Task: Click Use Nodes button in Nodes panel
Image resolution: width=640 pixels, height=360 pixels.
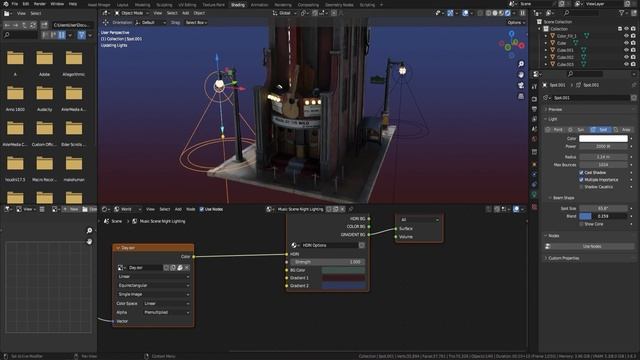Action: coord(589,247)
